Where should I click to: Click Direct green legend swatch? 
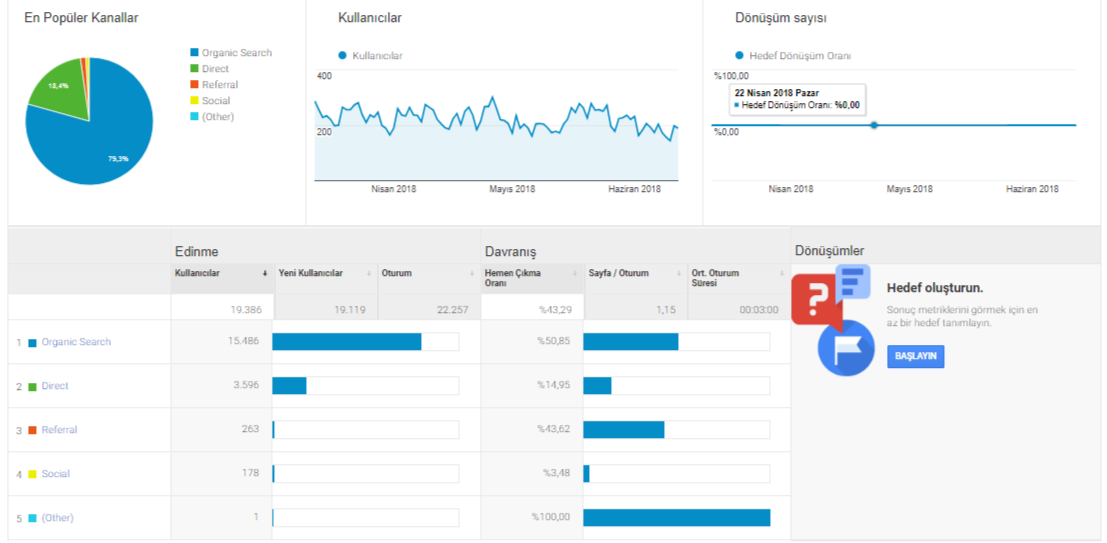(194, 68)
